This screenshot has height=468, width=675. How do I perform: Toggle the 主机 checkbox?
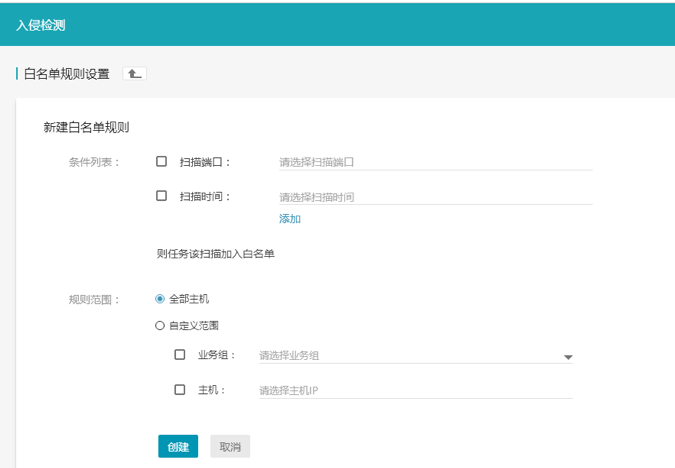coord(180,390)
